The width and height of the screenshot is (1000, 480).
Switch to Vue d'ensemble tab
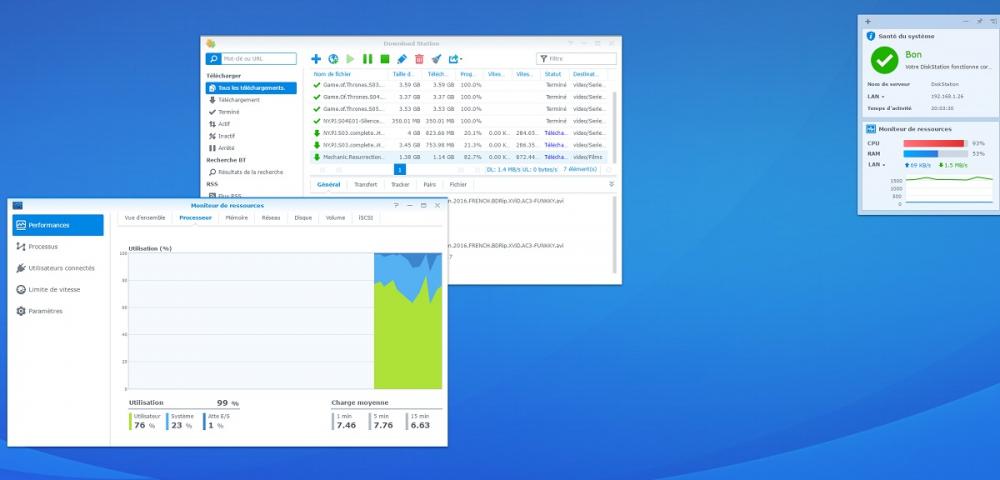coord(145,218)
